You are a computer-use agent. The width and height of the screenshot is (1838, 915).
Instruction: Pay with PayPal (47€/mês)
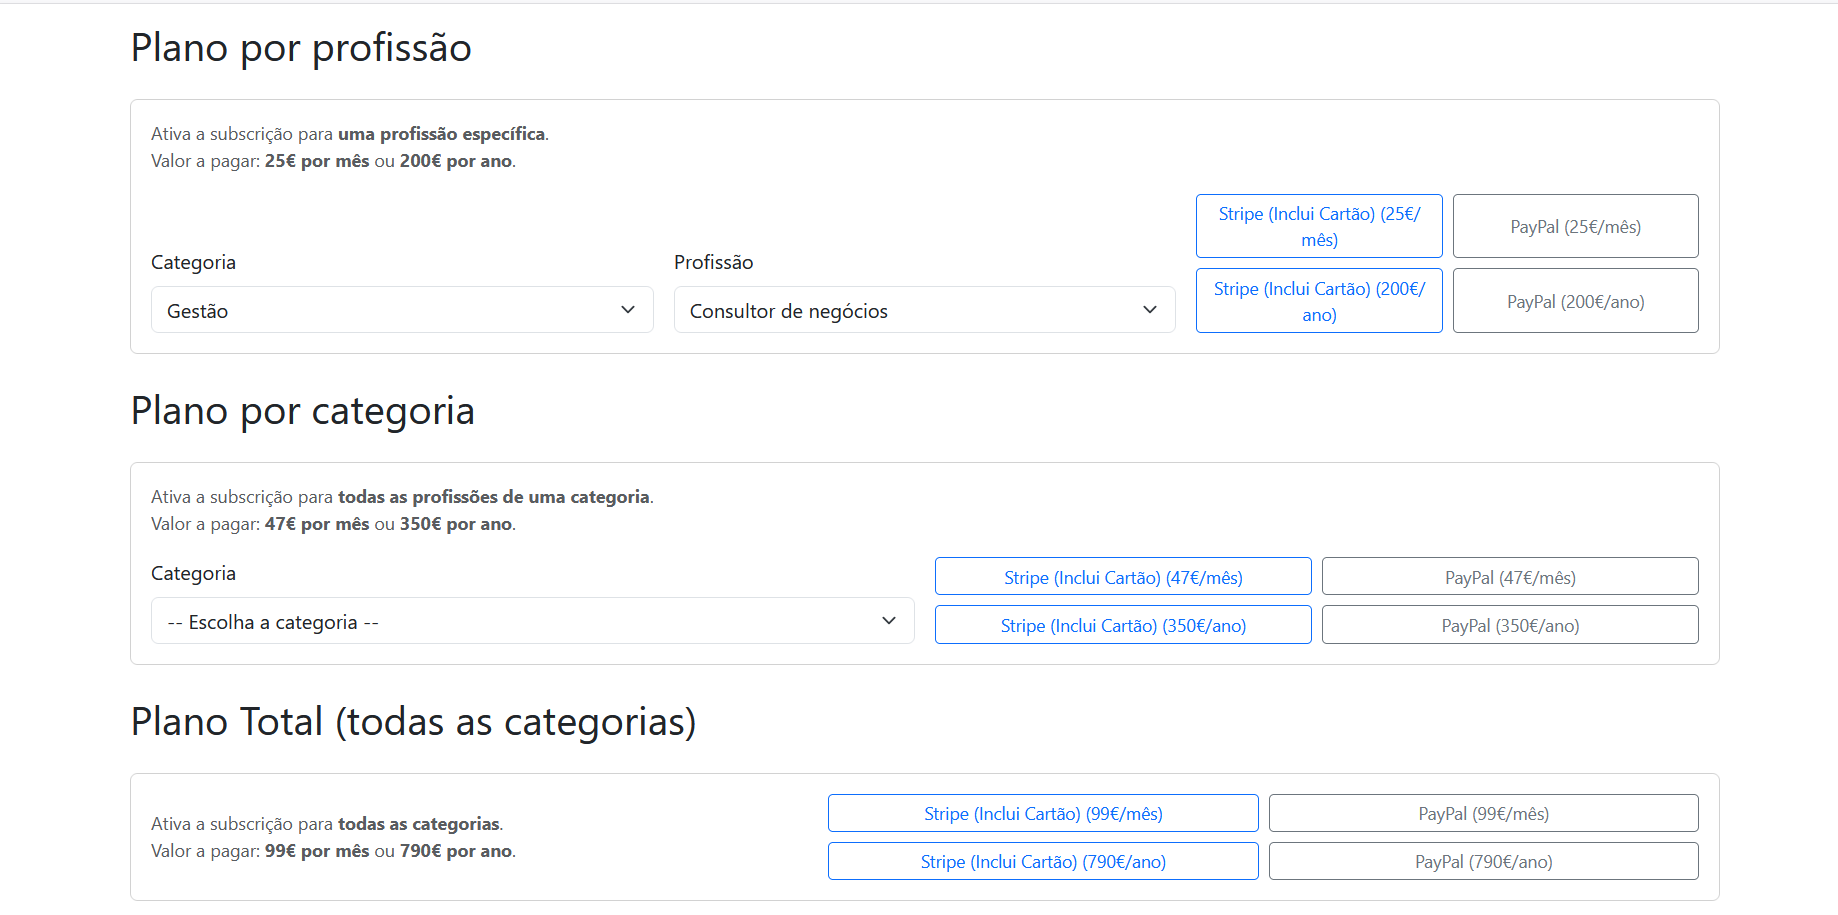click(1509, 577)
